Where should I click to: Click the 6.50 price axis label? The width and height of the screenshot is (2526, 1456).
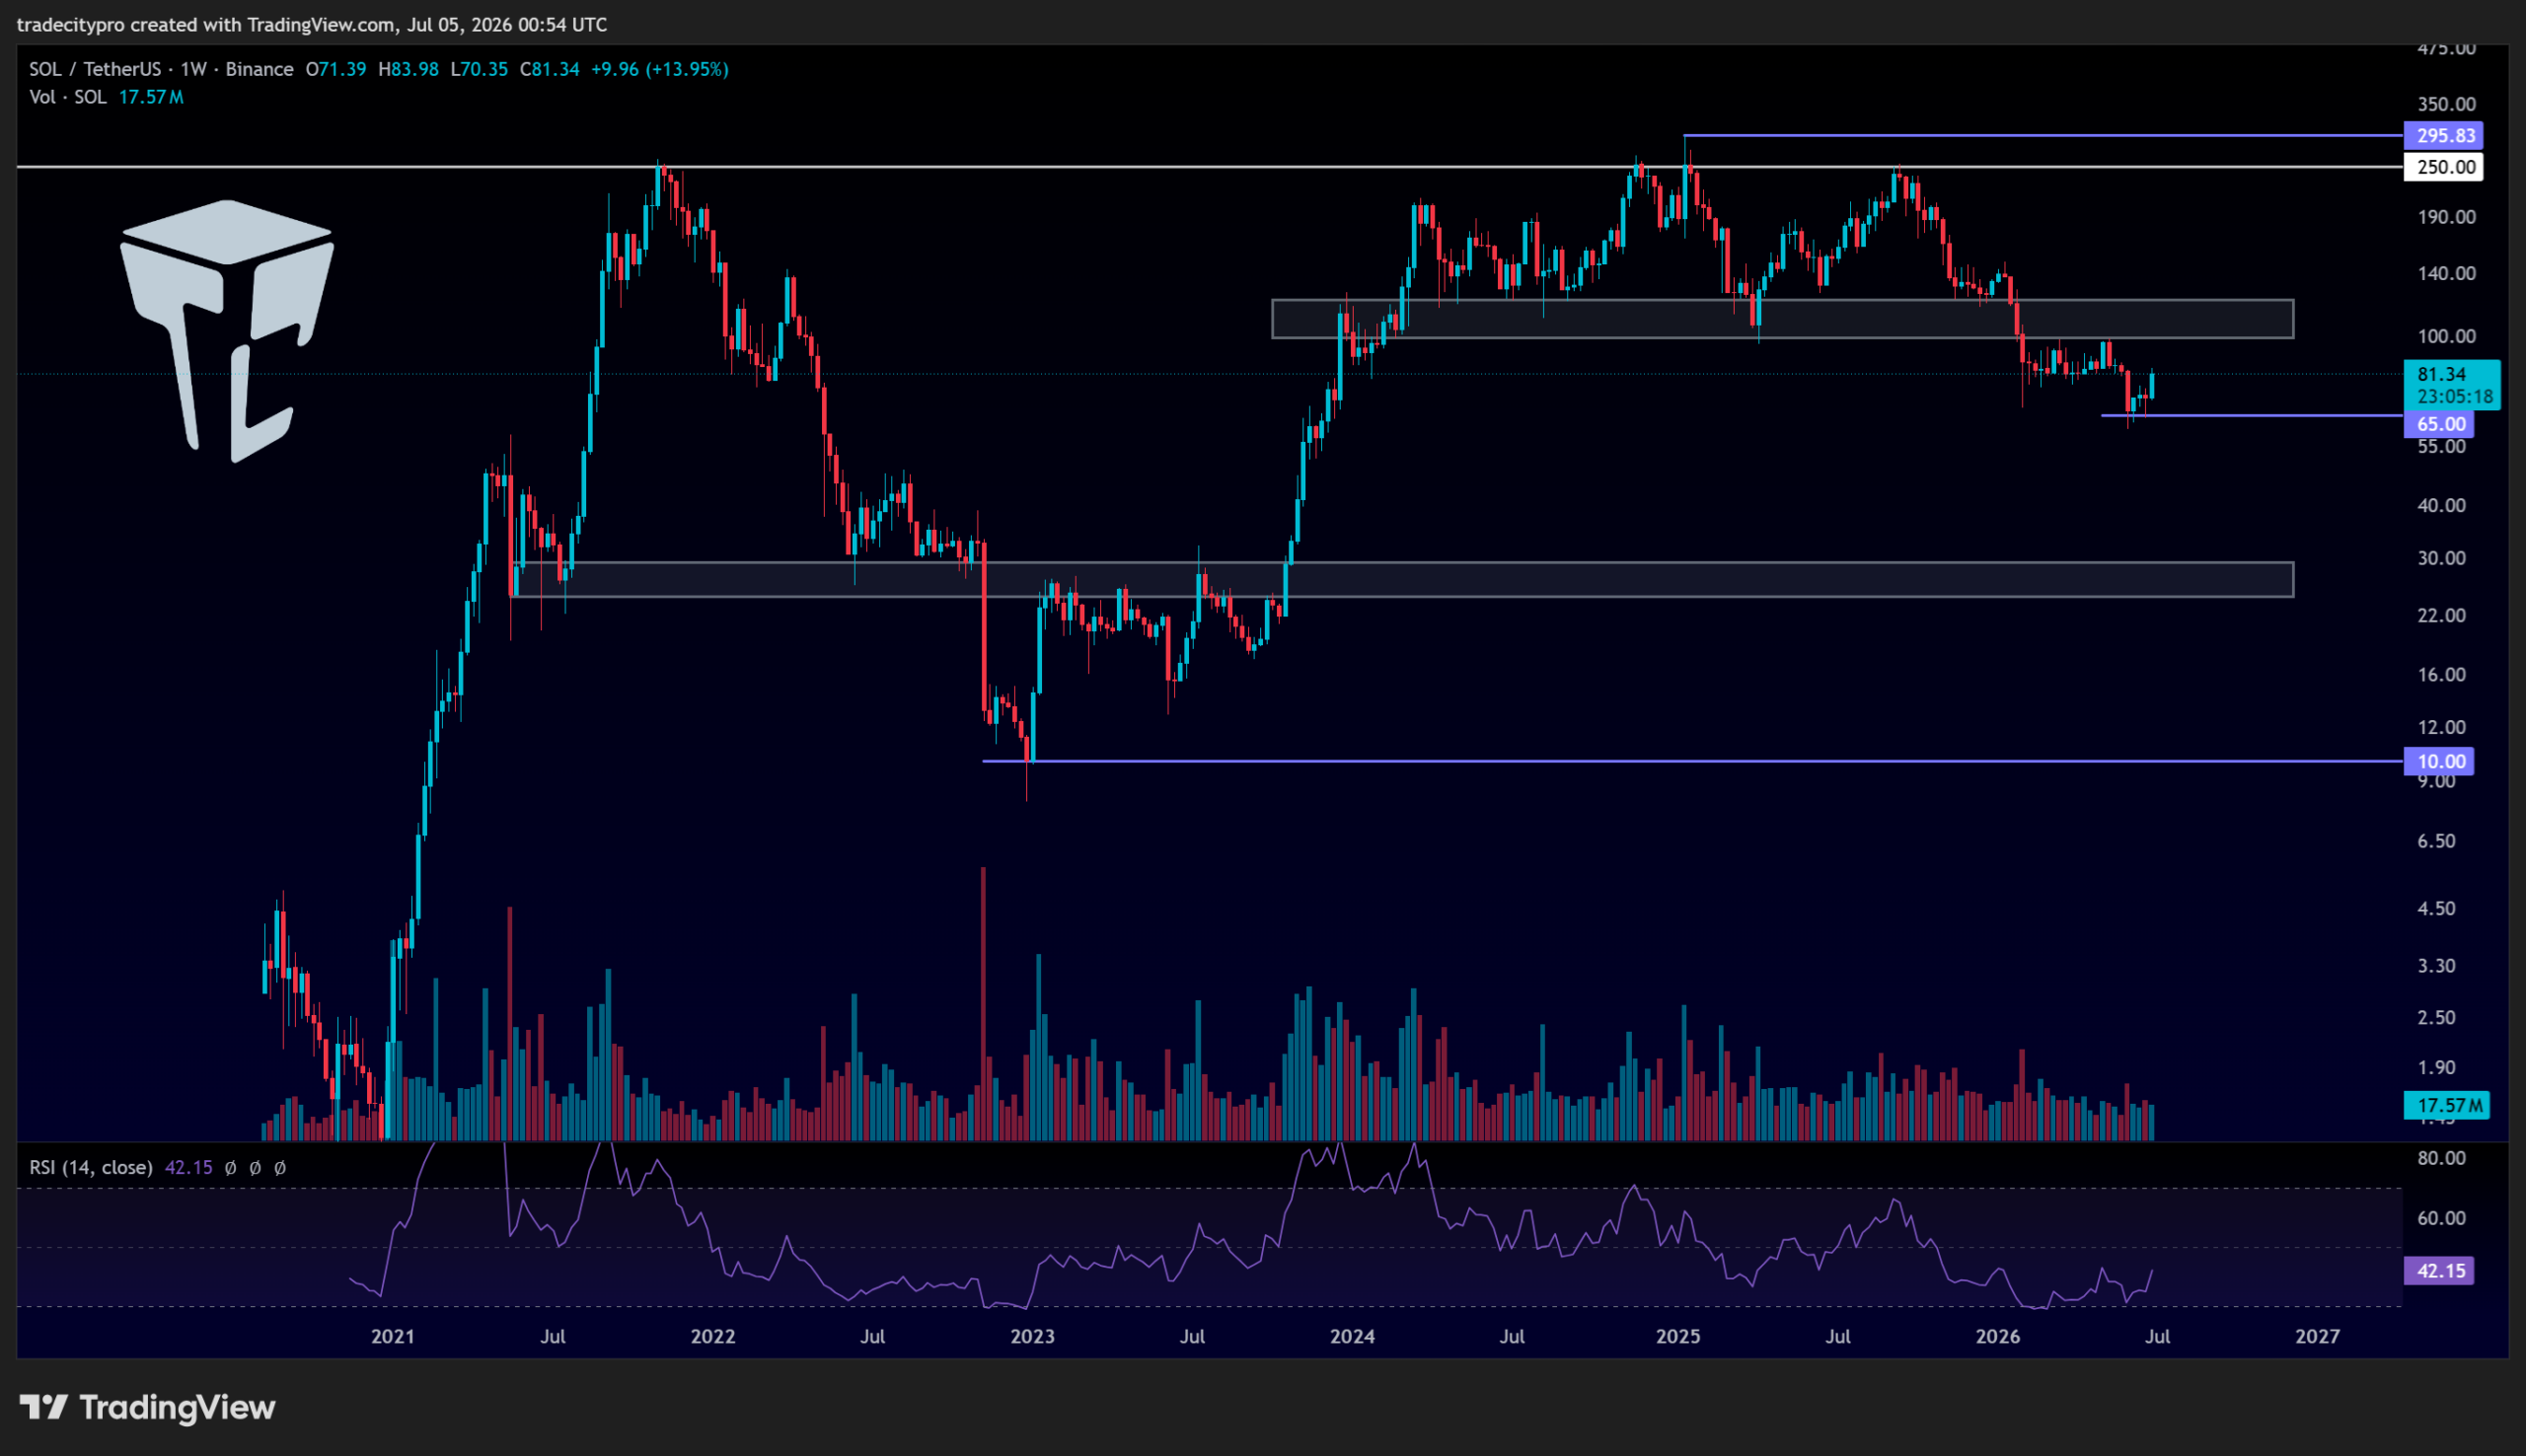2436,841
